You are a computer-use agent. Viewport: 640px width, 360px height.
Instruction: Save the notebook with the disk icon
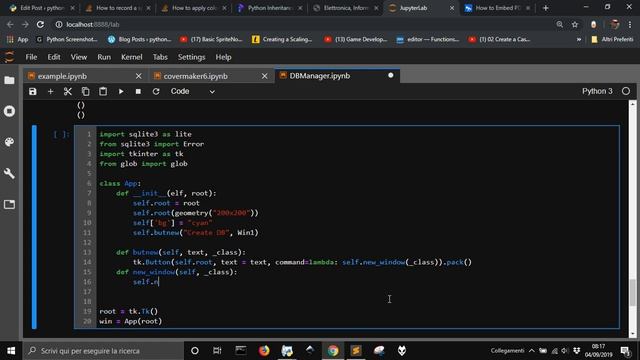pyautogui.click(x=33, y=91)
